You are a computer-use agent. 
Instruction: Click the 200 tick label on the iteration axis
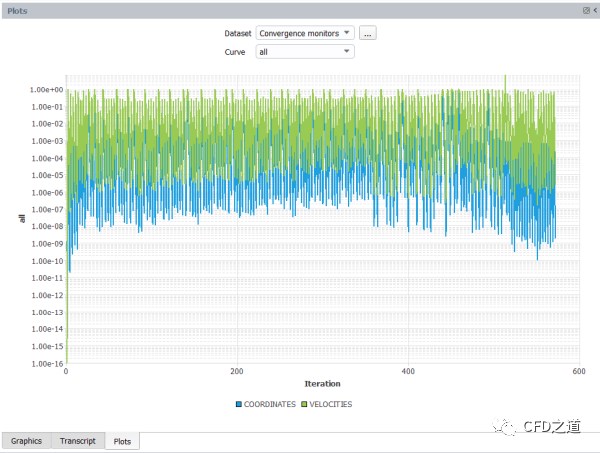[237, 371]
